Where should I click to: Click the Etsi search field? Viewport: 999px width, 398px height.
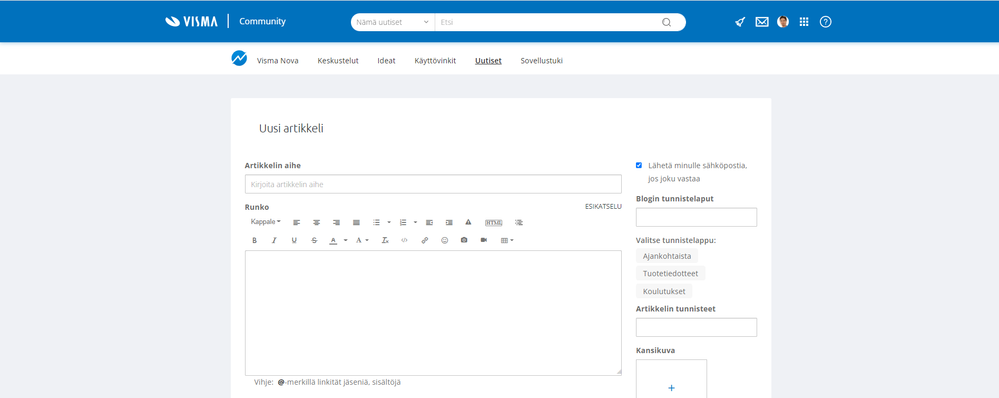548,22
